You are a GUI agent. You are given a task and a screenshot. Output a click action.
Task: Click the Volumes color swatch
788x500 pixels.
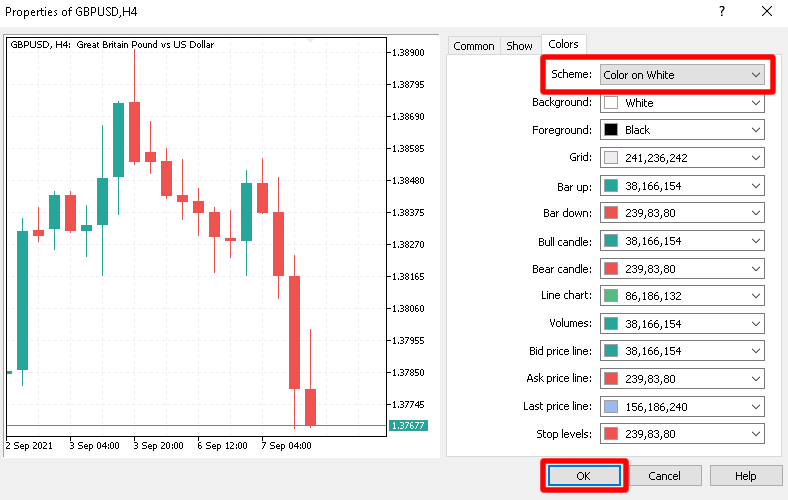pos(611,324)
